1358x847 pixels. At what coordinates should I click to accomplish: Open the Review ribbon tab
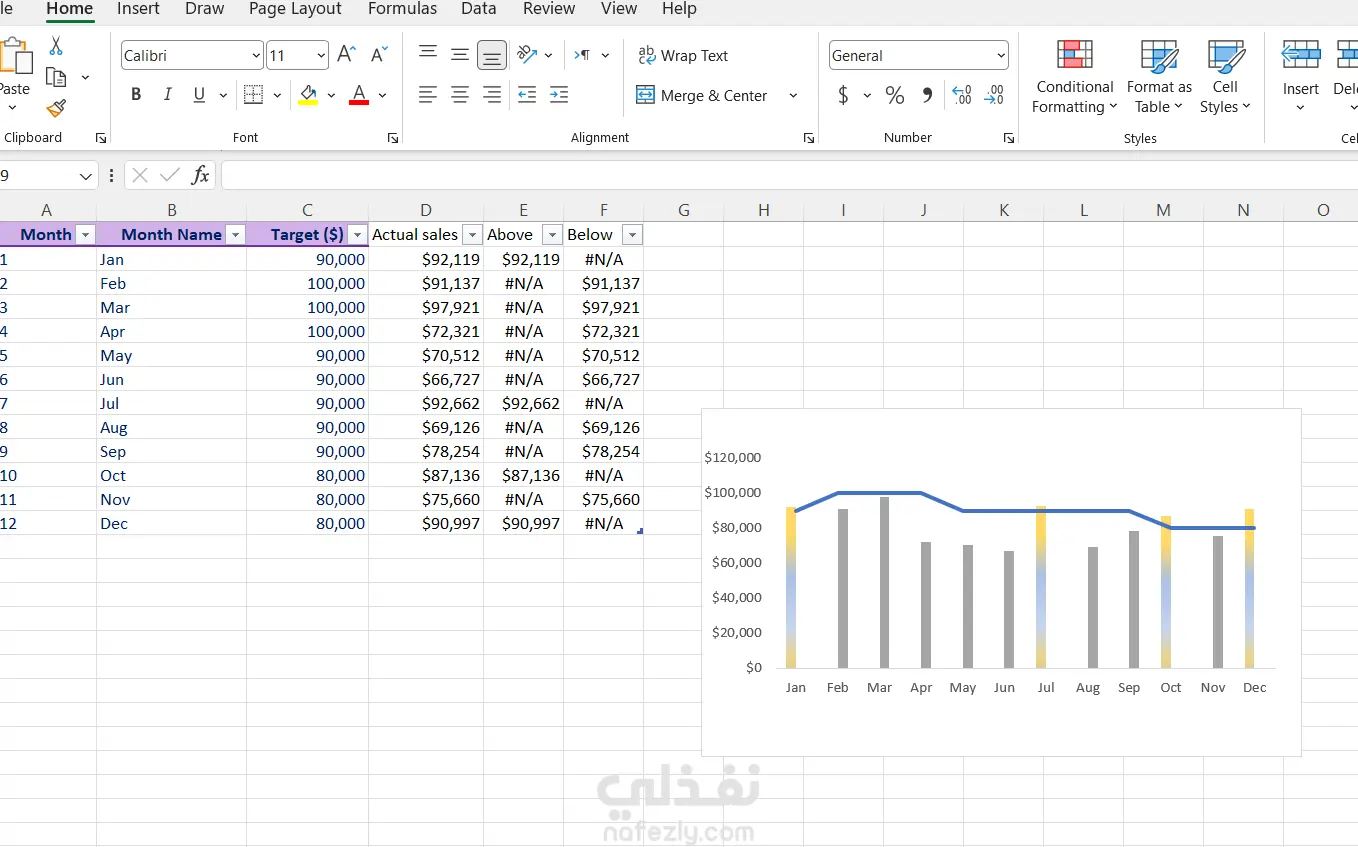(549, 9)
